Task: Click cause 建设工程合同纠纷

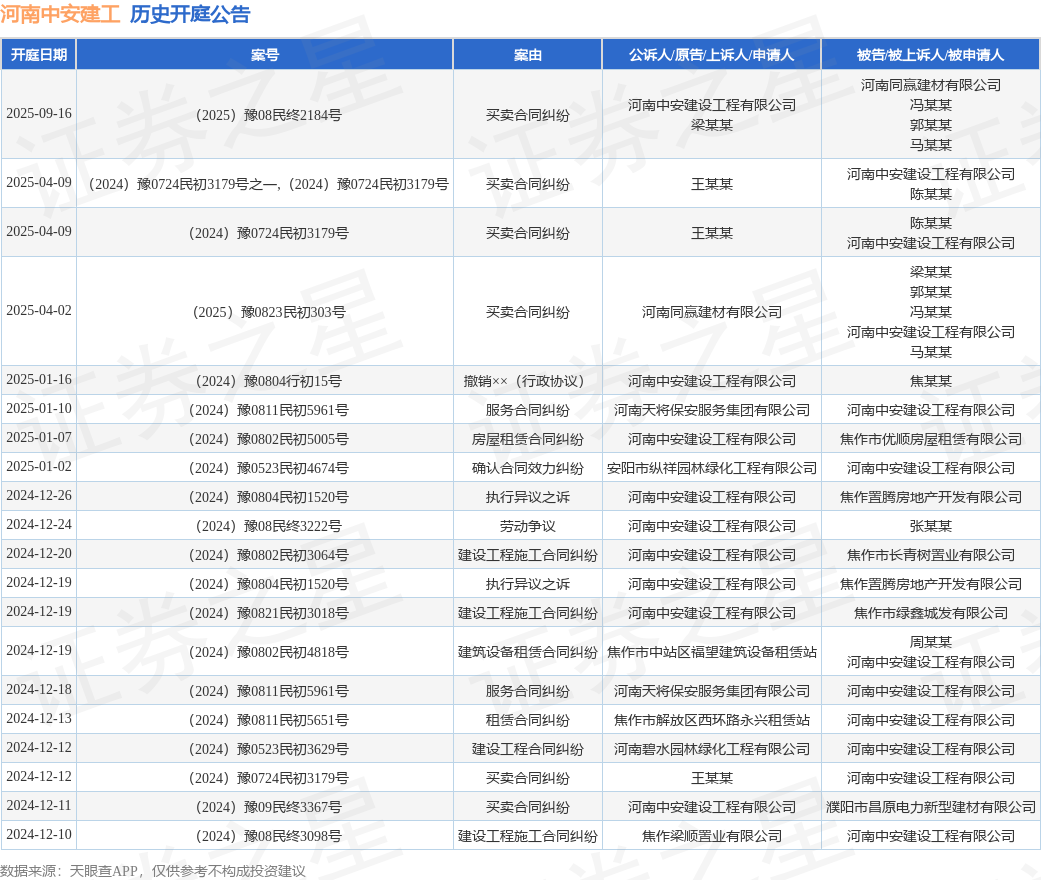Action: pyautogui.click(x=528, y=749)
